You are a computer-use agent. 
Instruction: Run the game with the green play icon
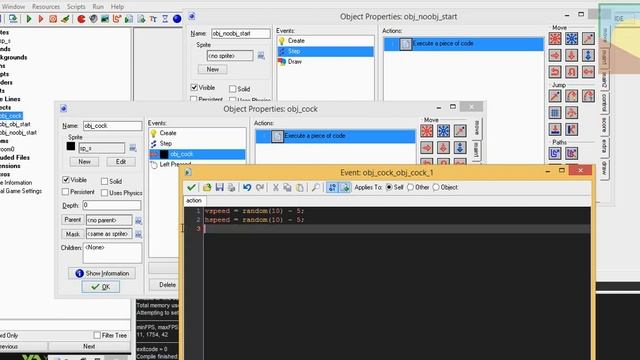pos(29,19)
